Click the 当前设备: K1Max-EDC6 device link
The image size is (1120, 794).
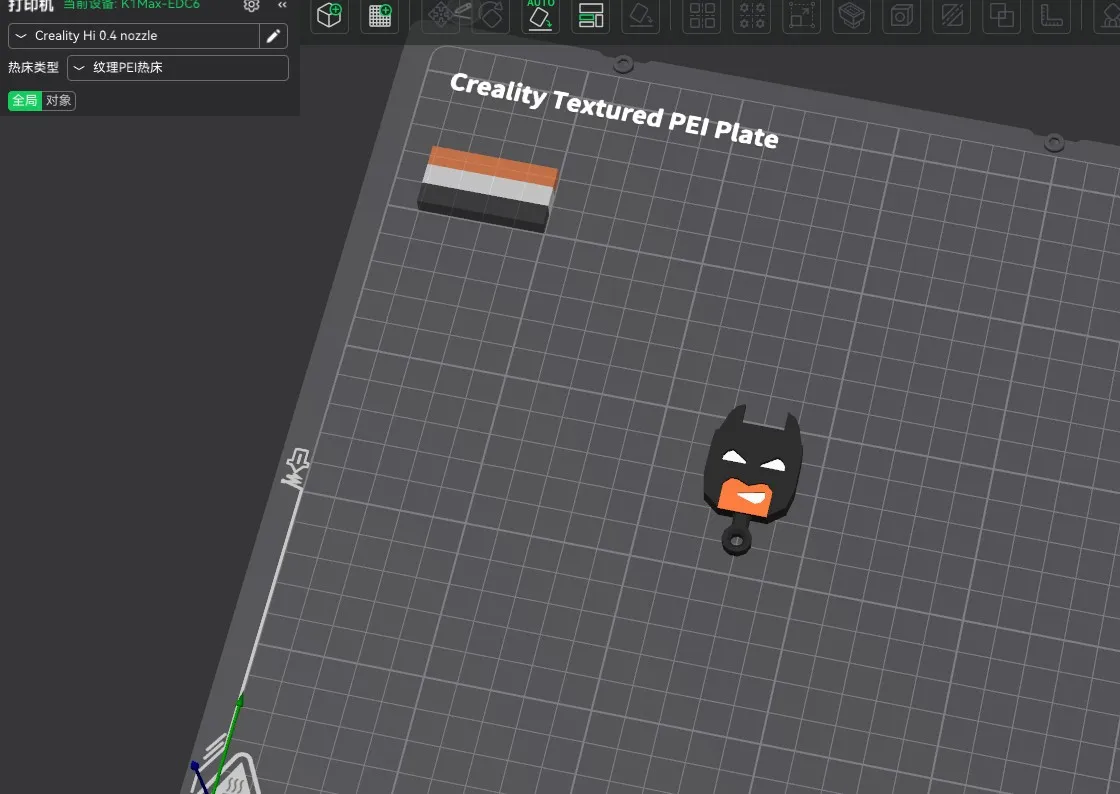tap(131, 5)
